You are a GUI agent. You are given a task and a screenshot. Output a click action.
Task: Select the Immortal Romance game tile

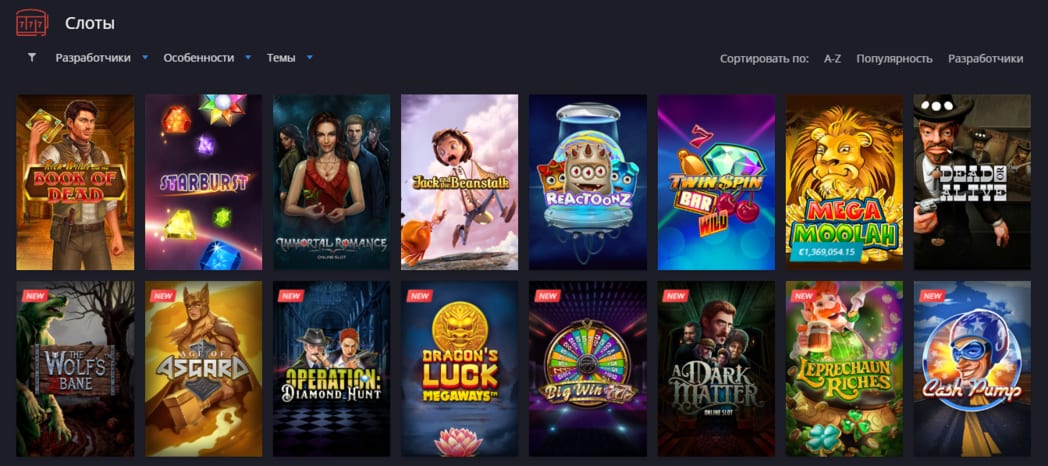332,182
